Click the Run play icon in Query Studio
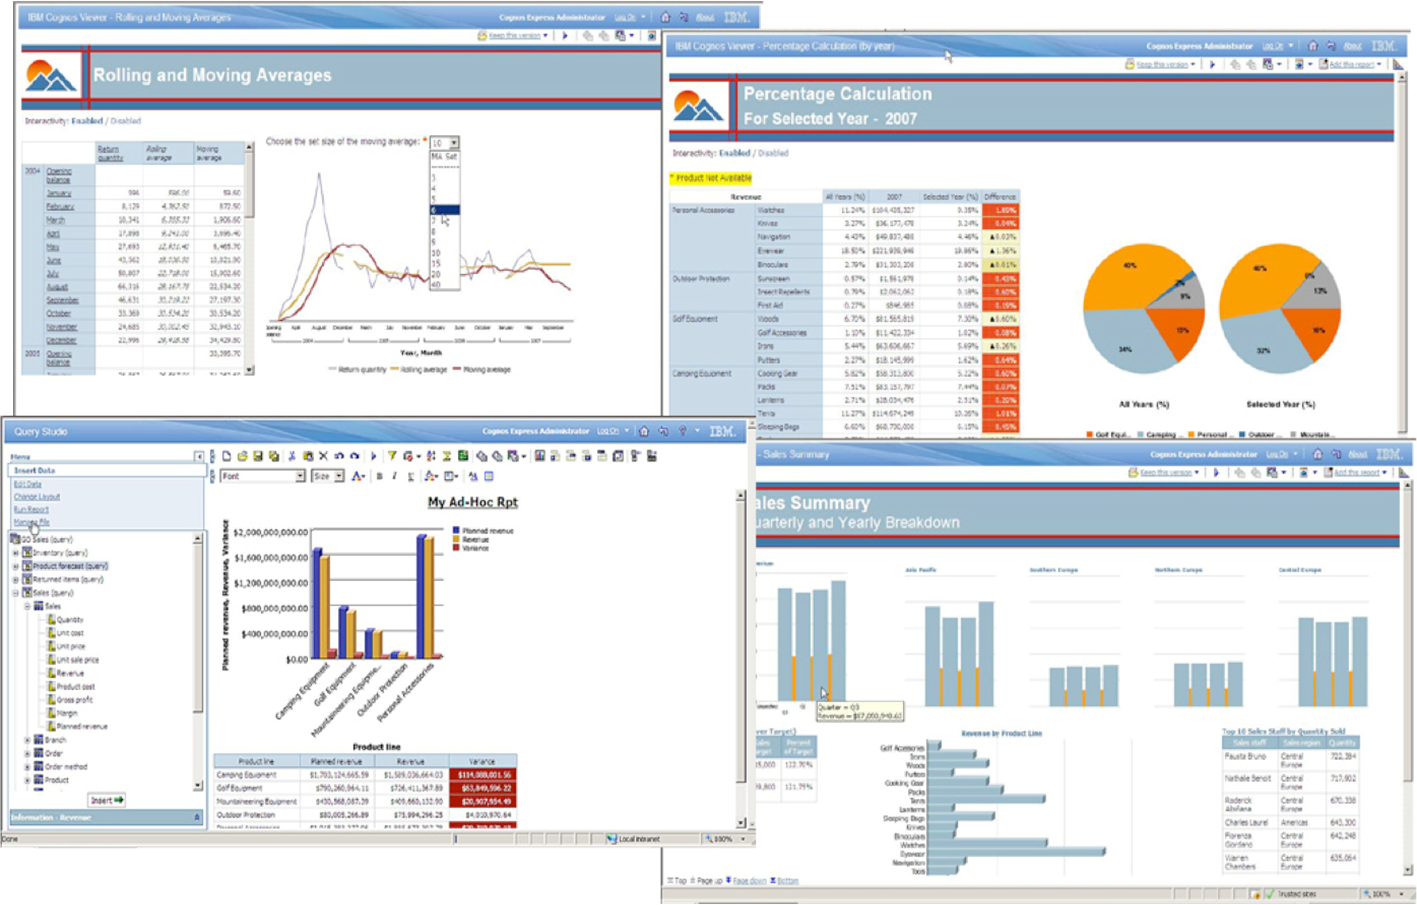This screenshot has height=905, width=1417. tap(373, 456)
